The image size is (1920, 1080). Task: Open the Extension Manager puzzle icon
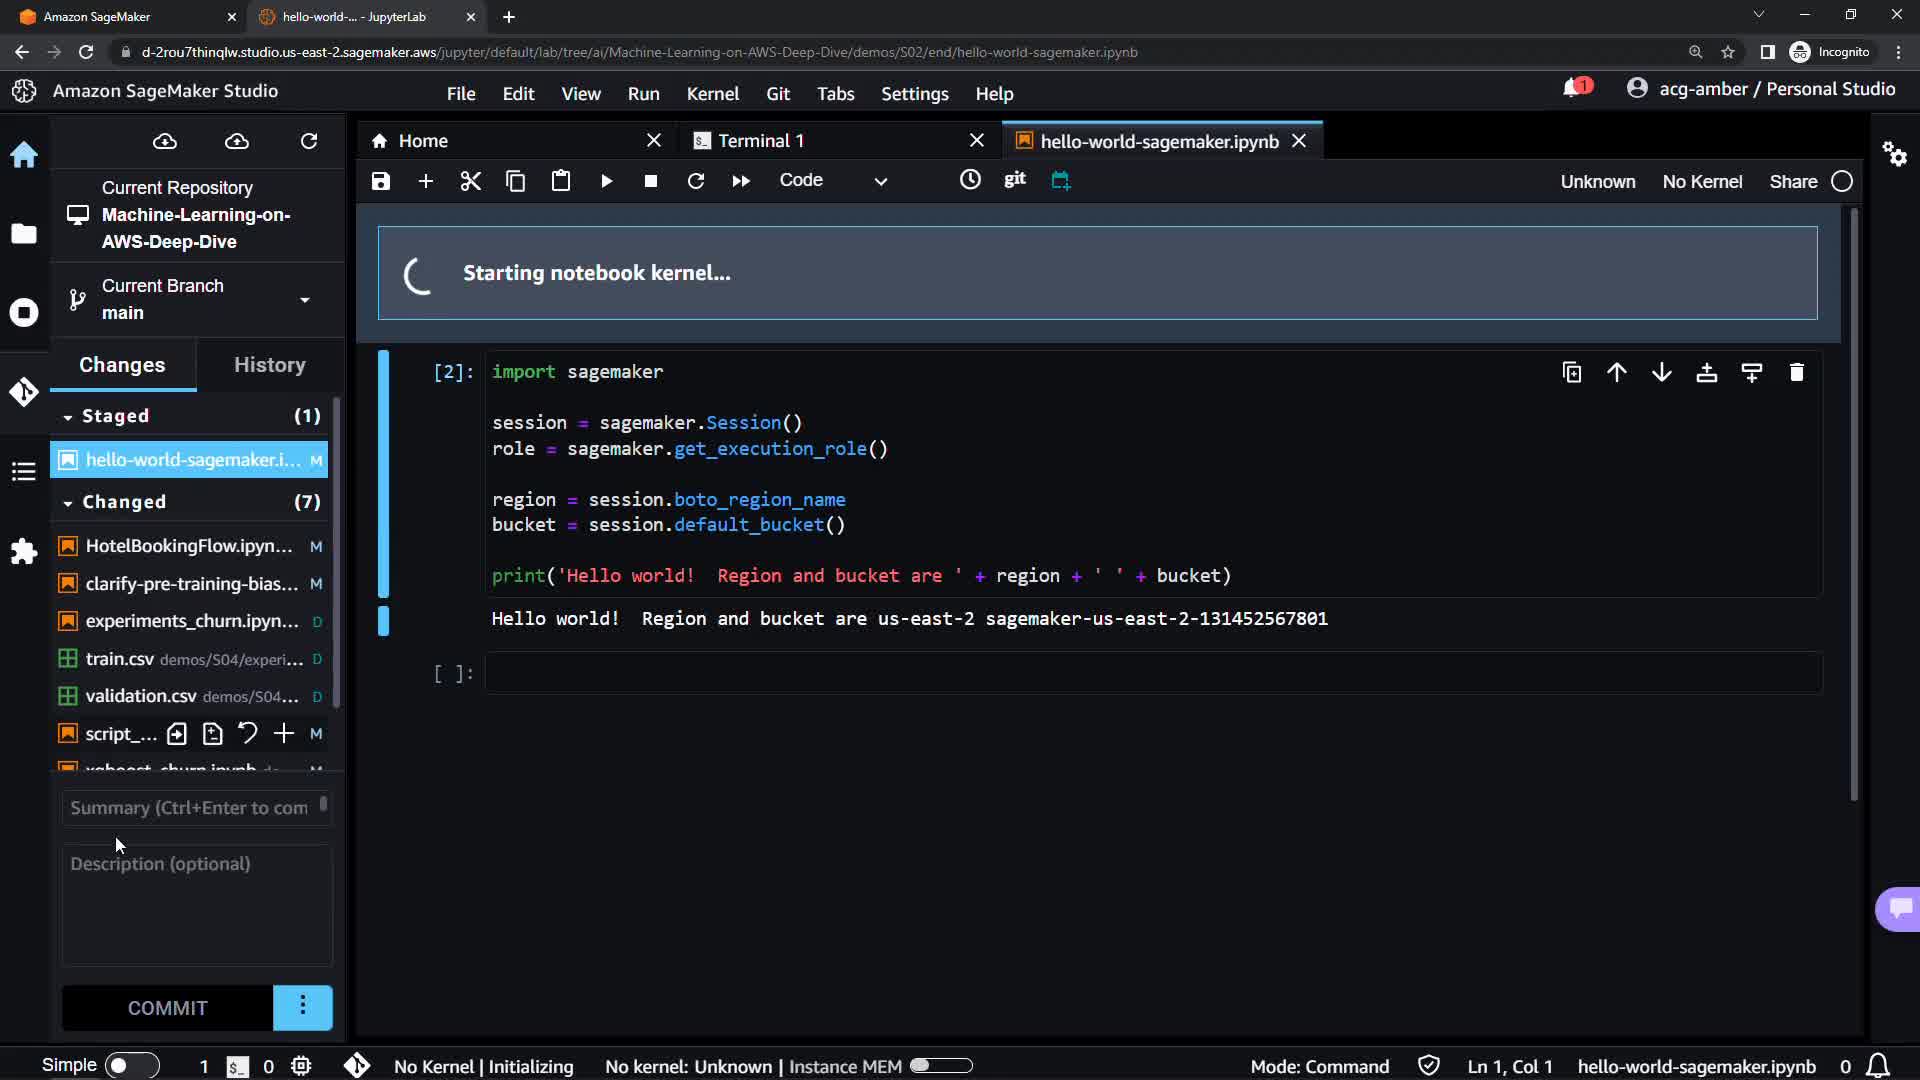tap(24, 551)
